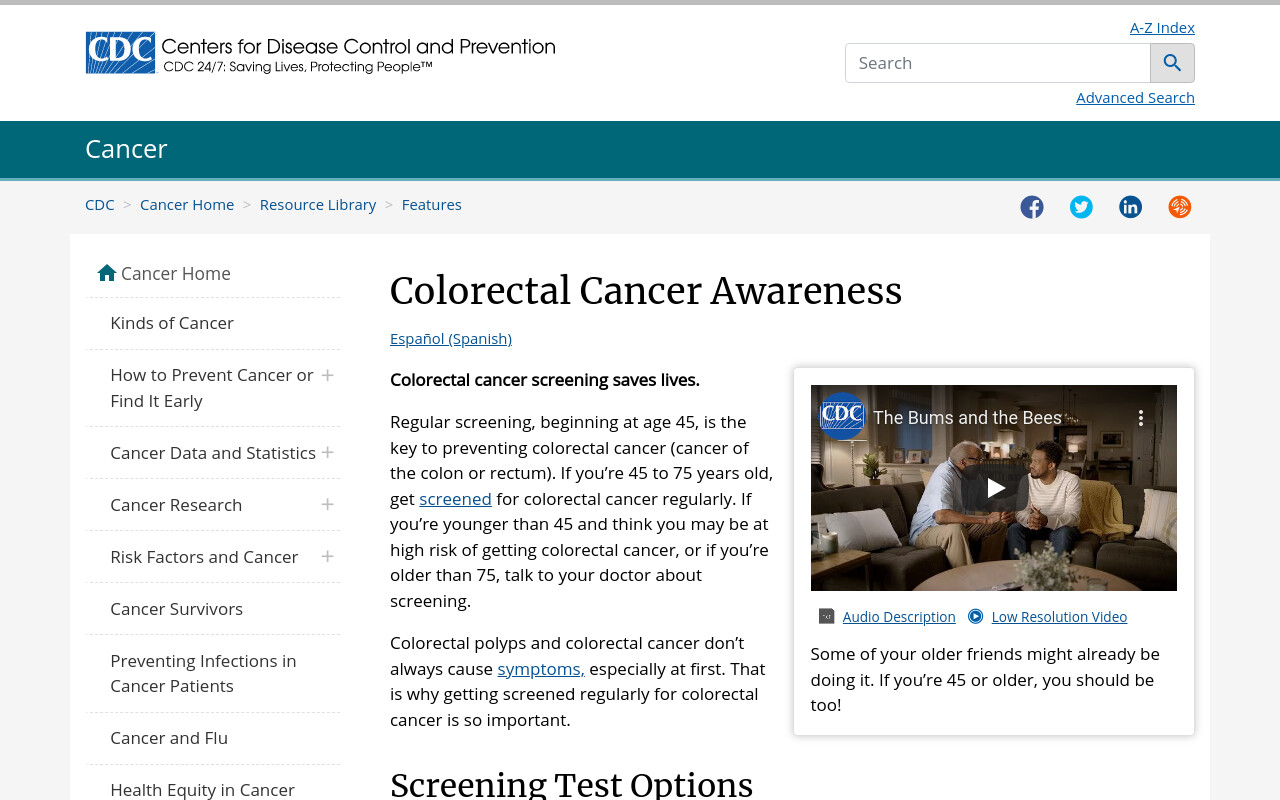This screenshot has width=1280, height=800.
Task: Share the page on Twitter
Action: tap(1081, 207)
